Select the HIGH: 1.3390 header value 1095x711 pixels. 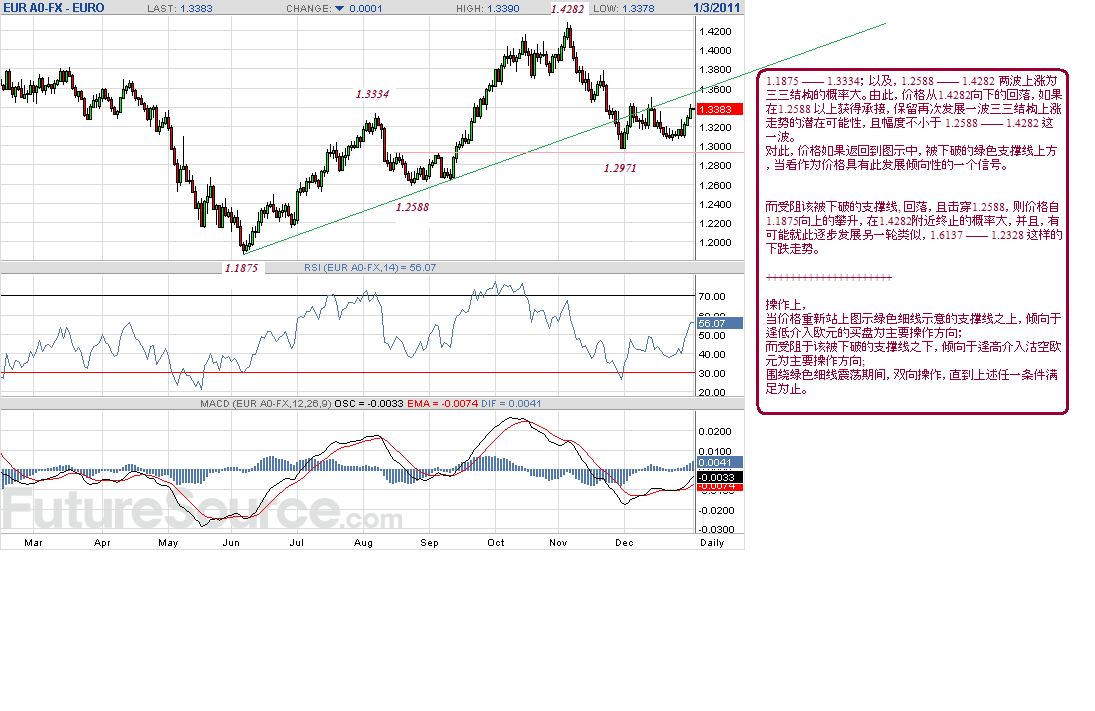487,8
